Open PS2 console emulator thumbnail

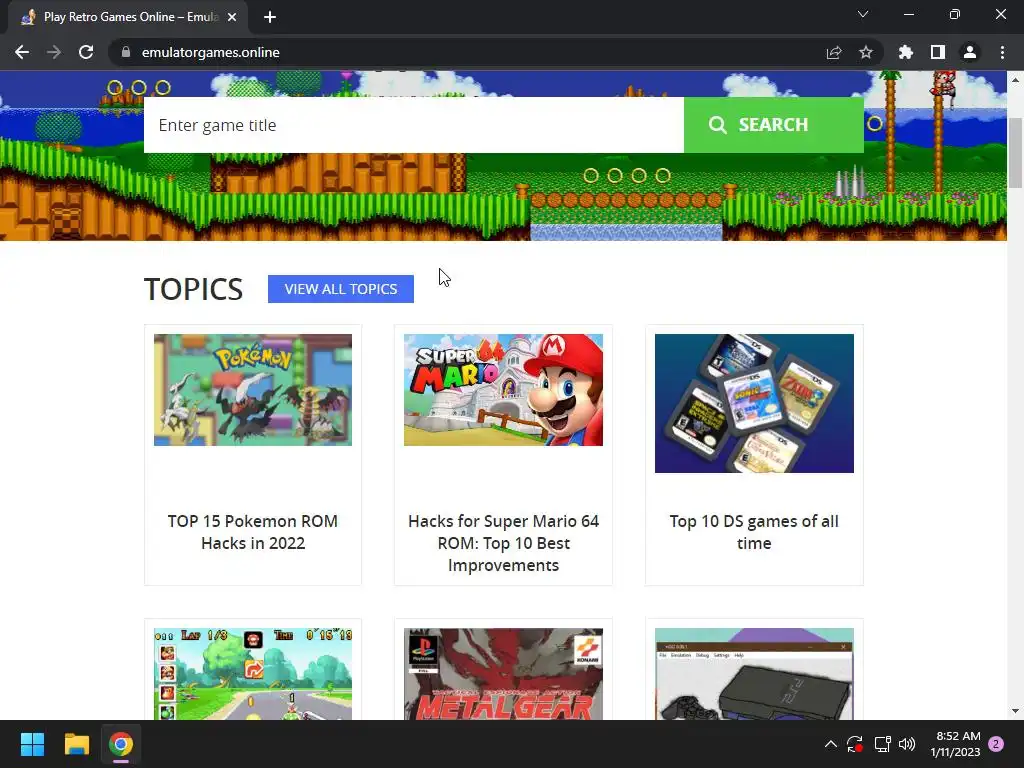pos(754,674)
